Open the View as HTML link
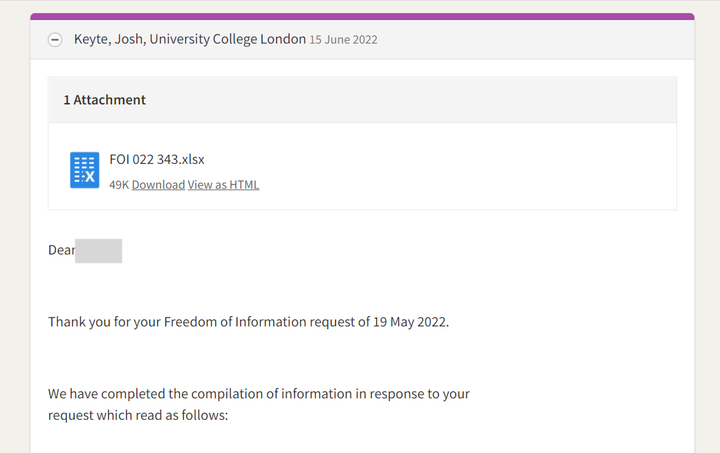 [223, 185]
